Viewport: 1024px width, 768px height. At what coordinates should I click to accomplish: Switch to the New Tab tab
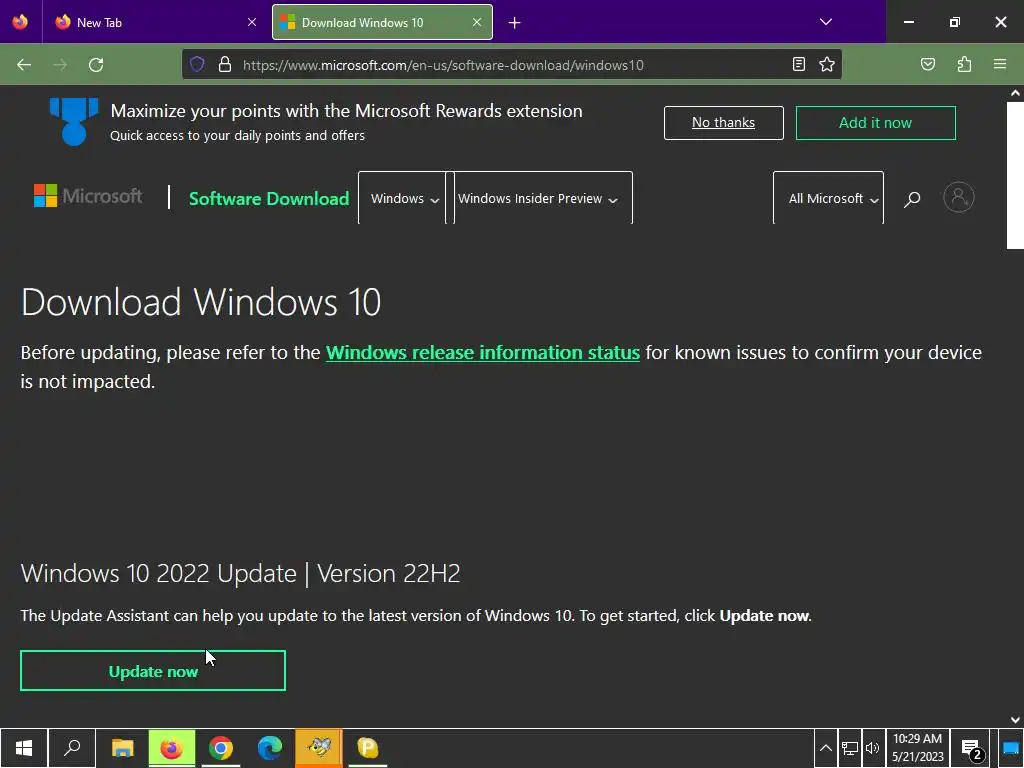(x=157, y=22)
